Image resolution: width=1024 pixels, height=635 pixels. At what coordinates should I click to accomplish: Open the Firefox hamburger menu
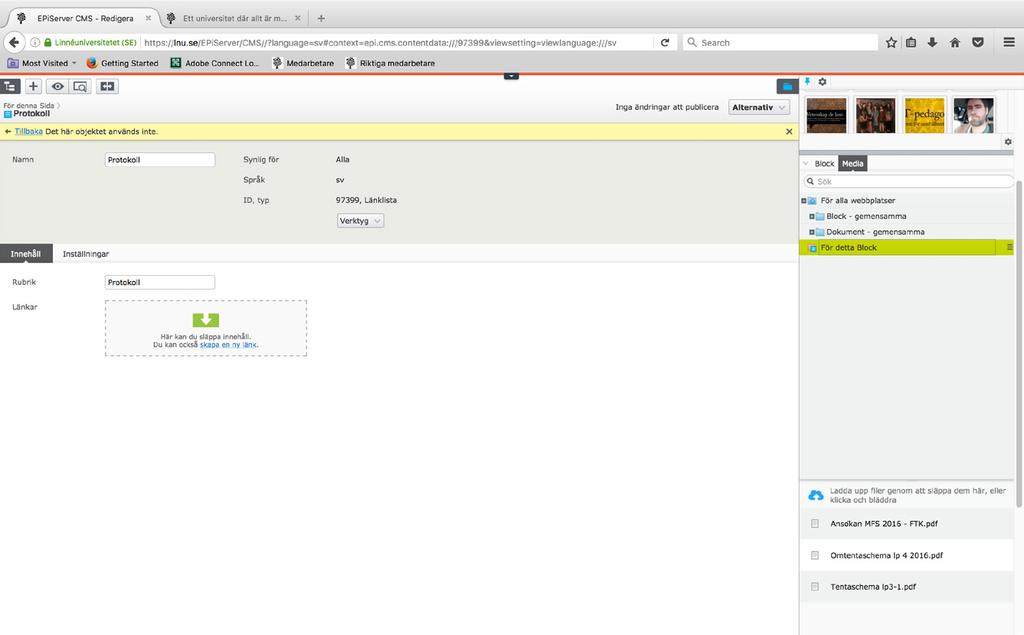[1009, 42]
